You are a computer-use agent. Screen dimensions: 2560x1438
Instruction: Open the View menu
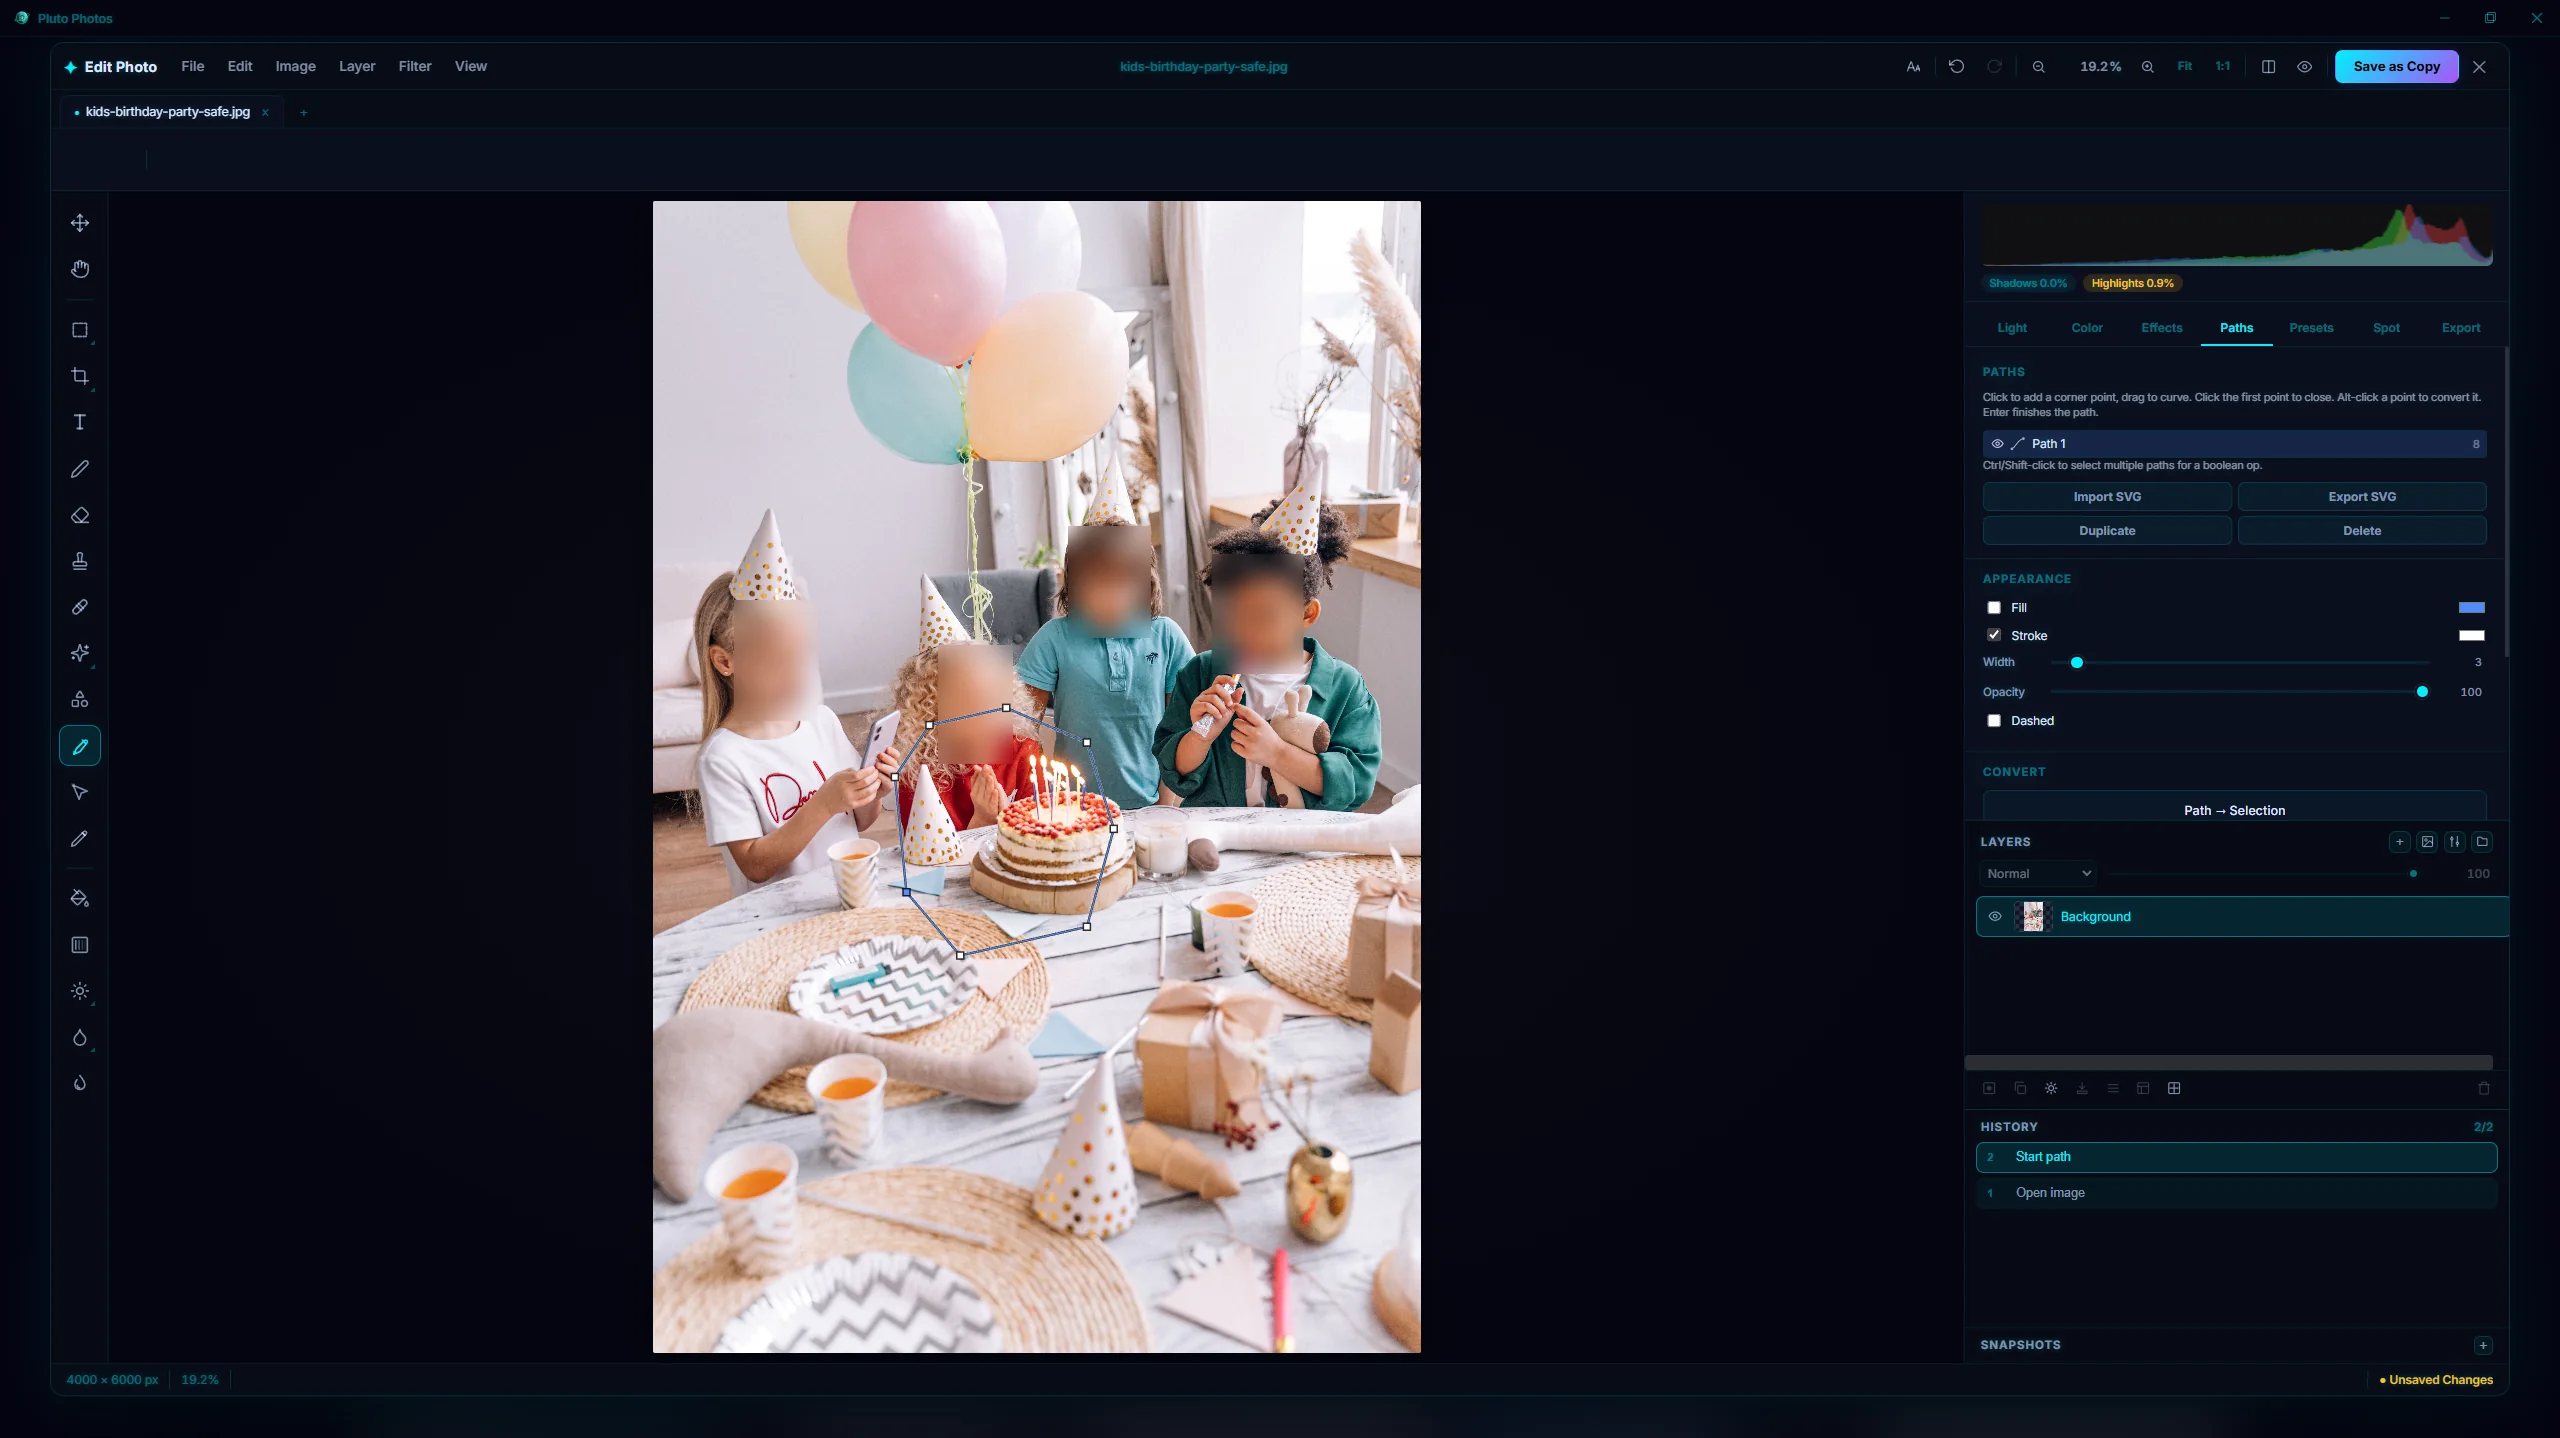tap(471, 66)
